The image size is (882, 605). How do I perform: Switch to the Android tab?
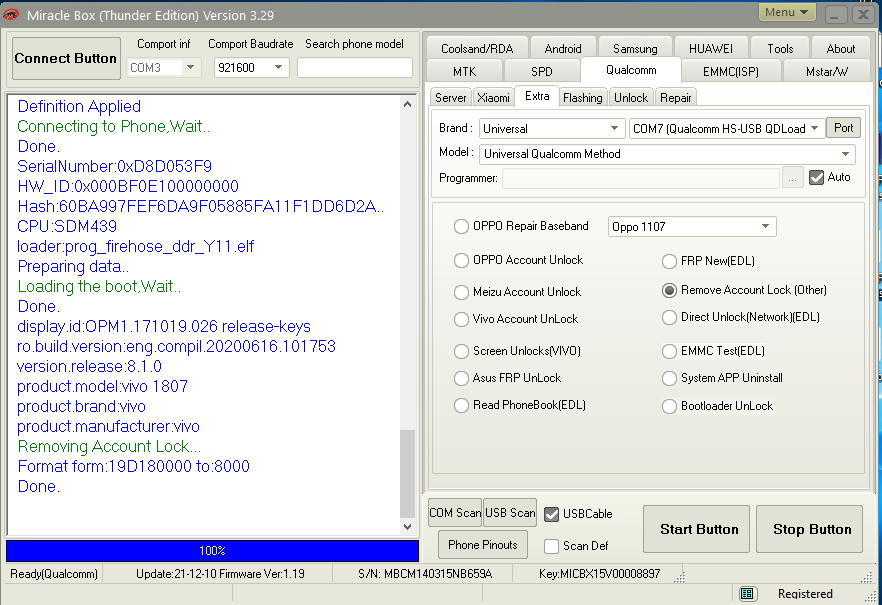562,49
